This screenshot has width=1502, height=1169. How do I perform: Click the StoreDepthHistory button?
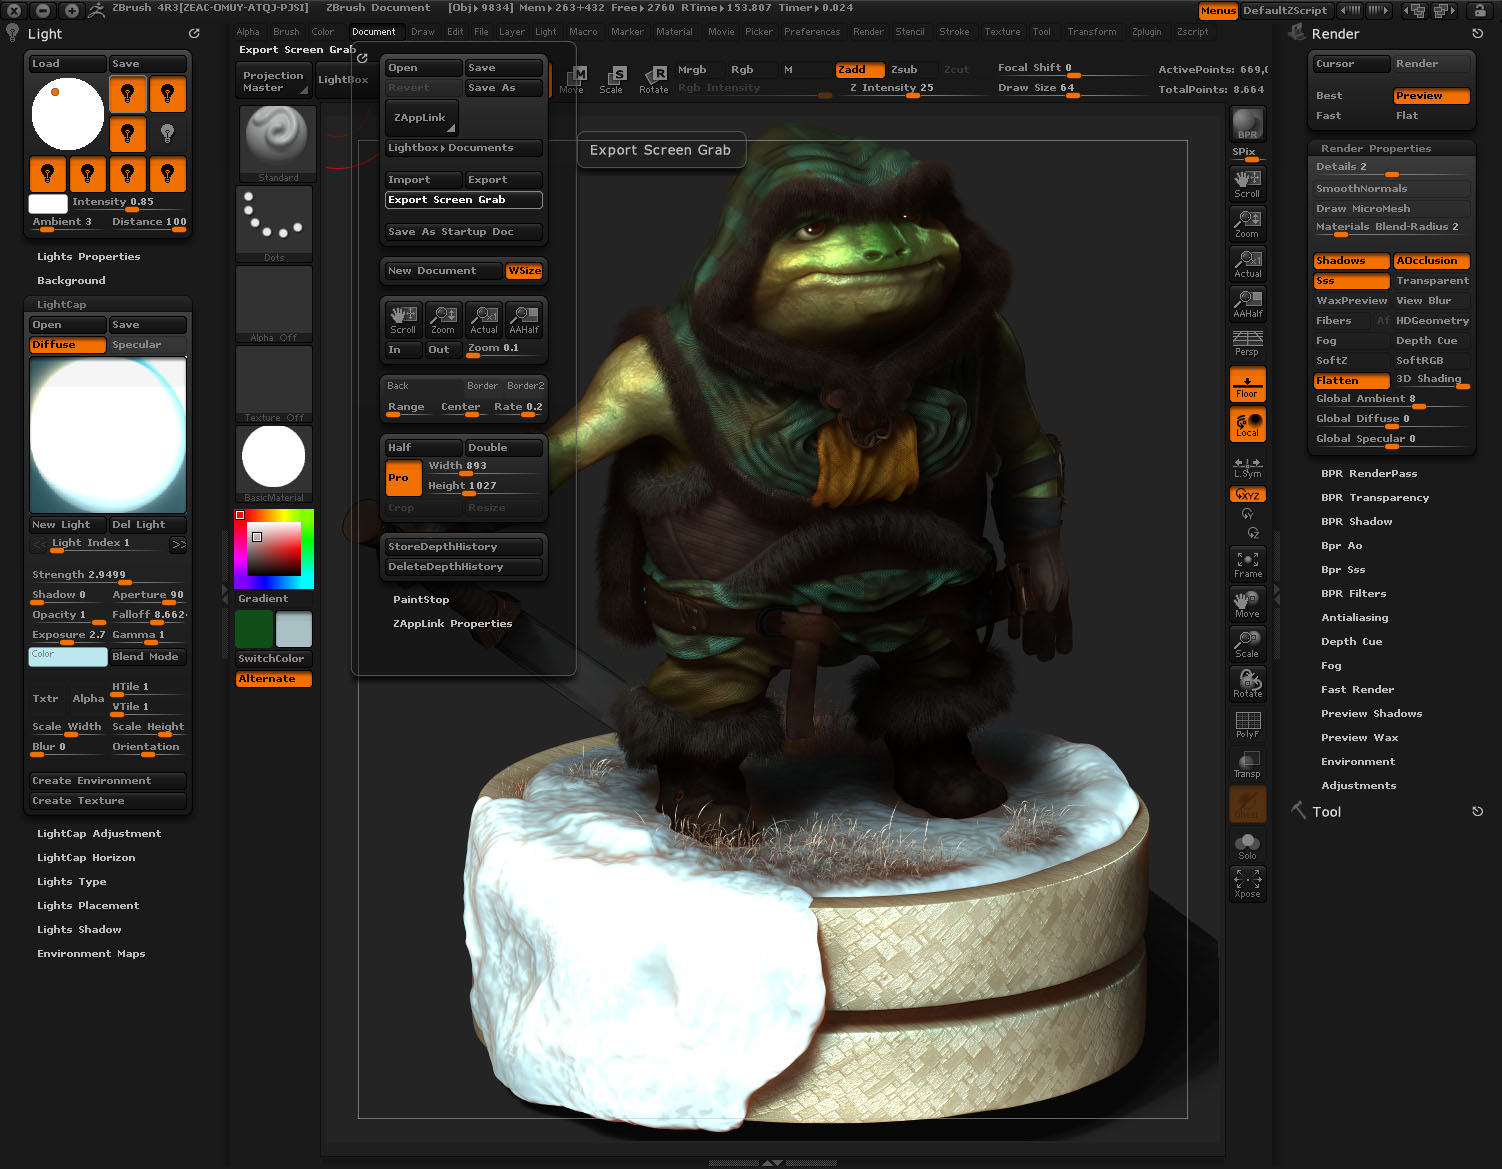click(x=464, y=547)
